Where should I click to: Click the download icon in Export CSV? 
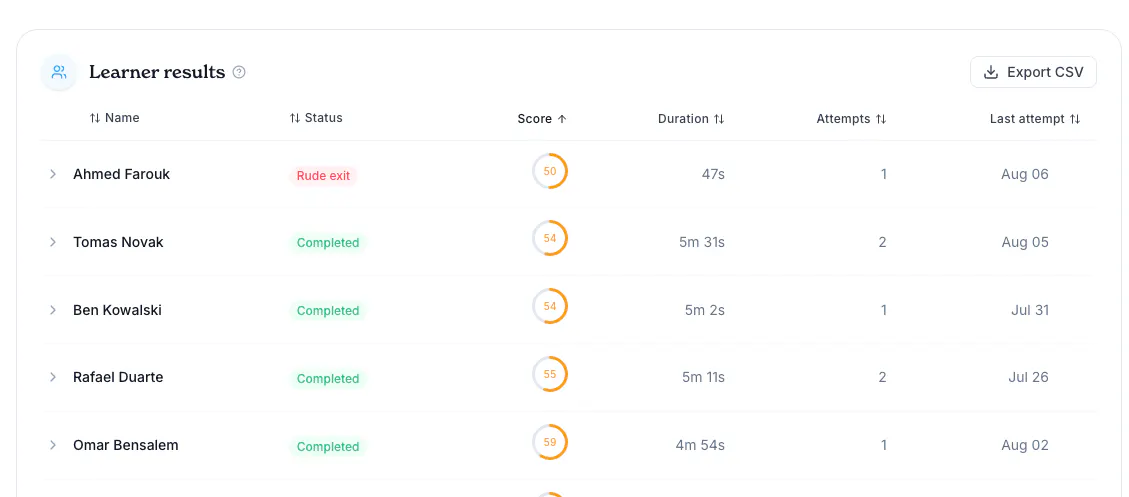[x=991, y=72]
